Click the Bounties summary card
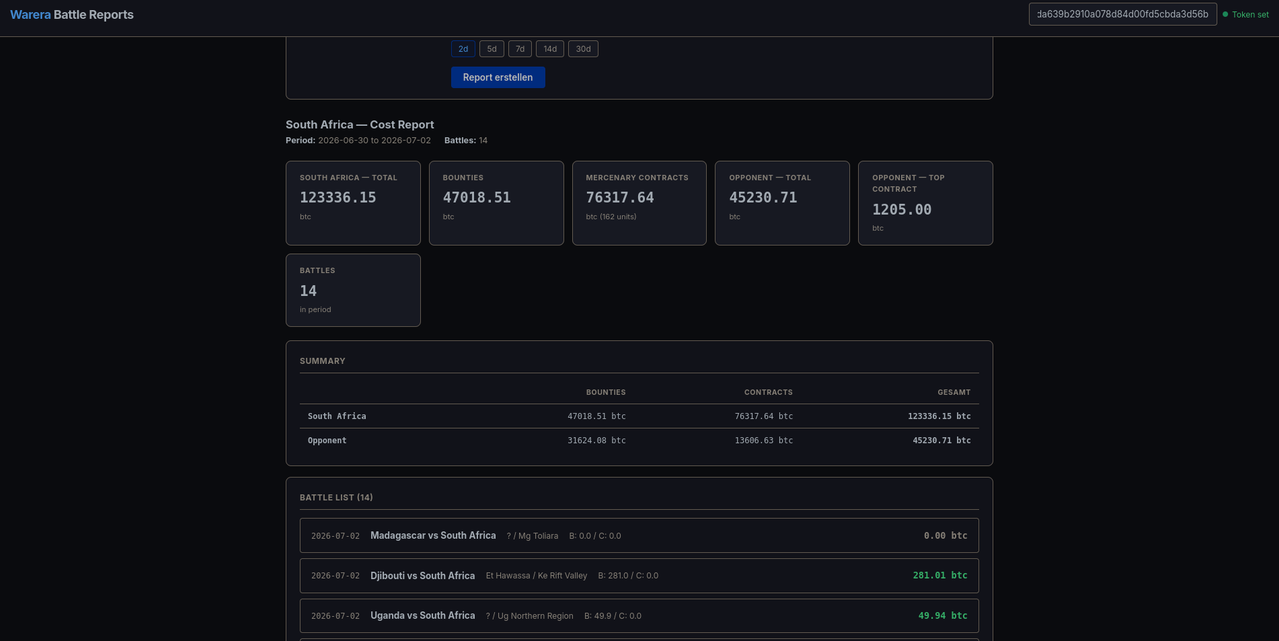 click(496, 203)
